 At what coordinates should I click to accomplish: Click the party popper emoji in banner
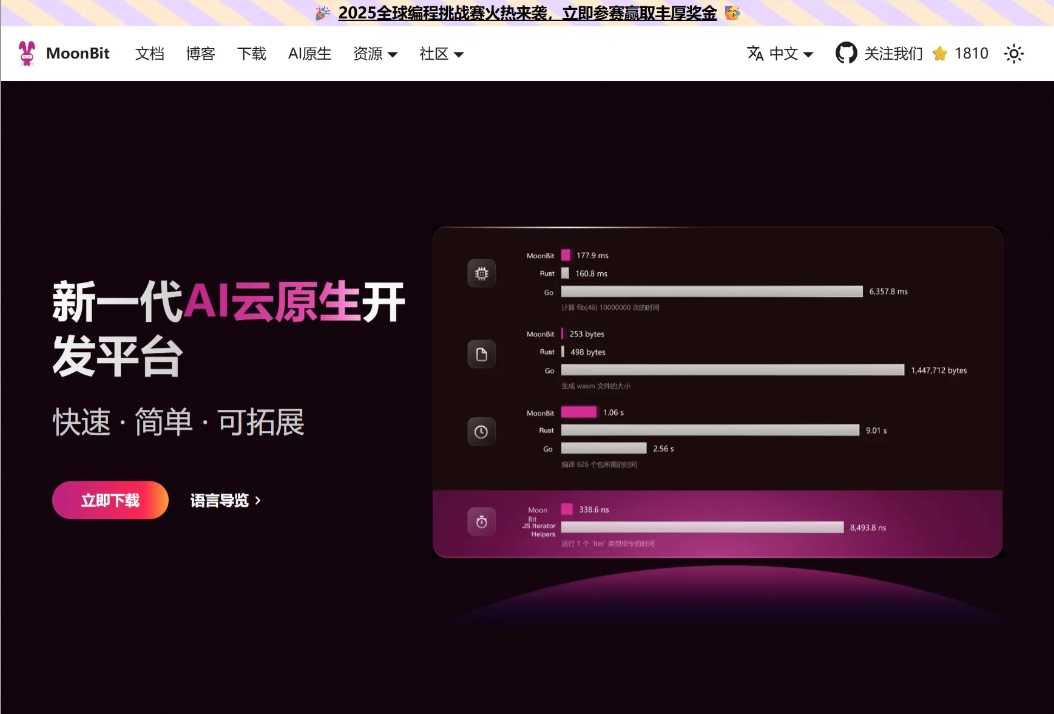tap(323, 13)
